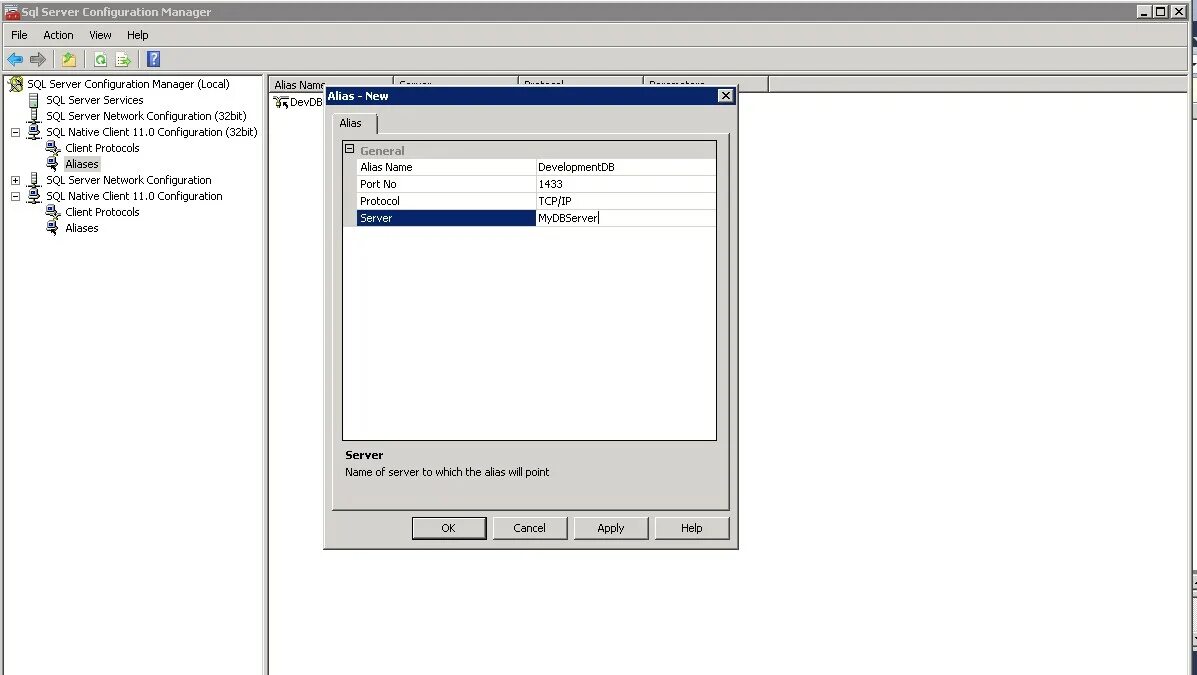Image resolution: width=1197 pixels, height=675 pixels.
Task: Click the Port No value 1433
Action: [x=626, y=184]
